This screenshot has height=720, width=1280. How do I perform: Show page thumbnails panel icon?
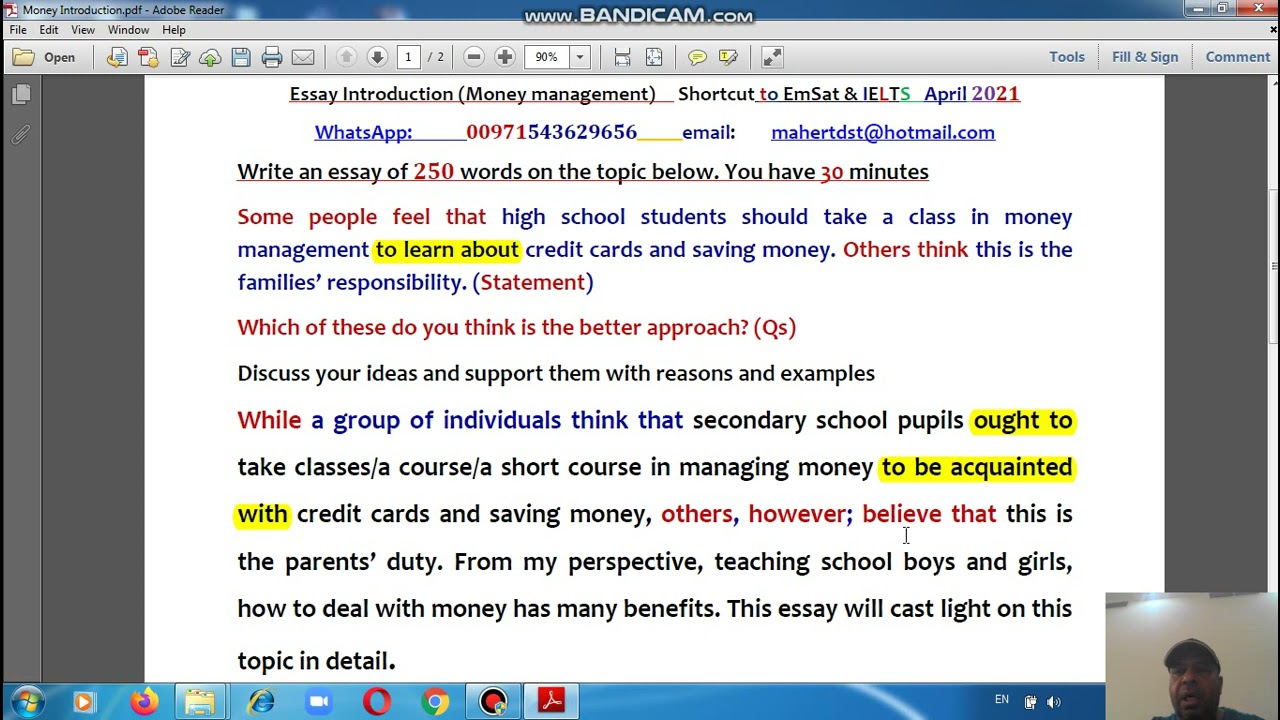(x=21, y=95)
